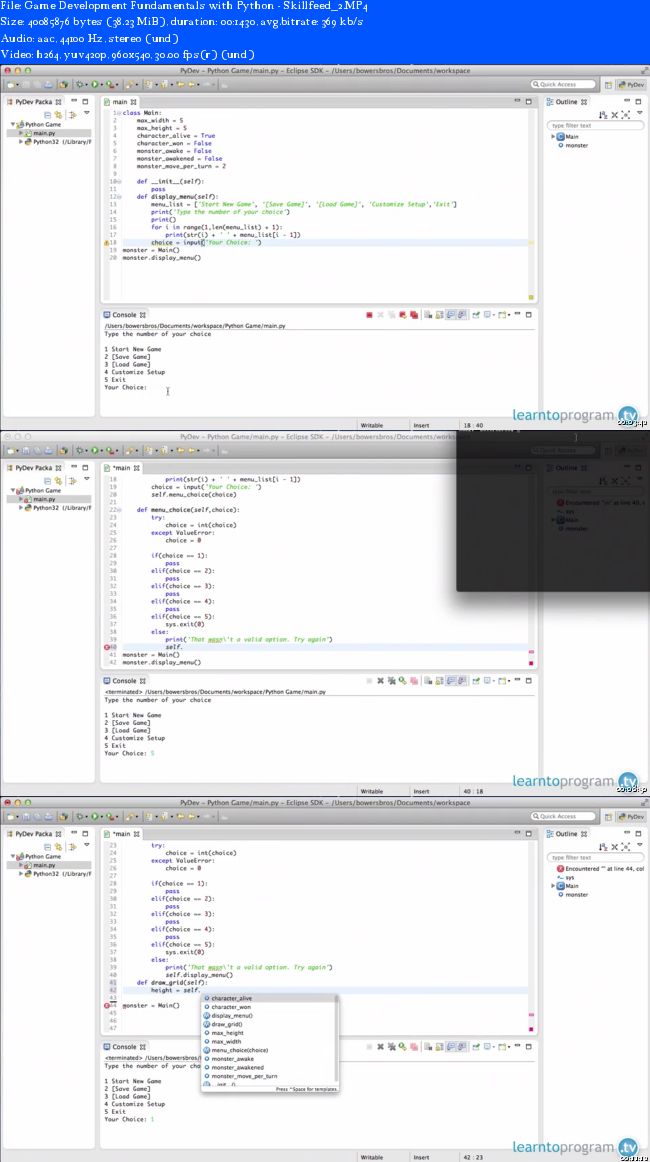Screen dimensions: 650x1162
Task: Select main.py in bottom frame package tree
Action: 44,865
